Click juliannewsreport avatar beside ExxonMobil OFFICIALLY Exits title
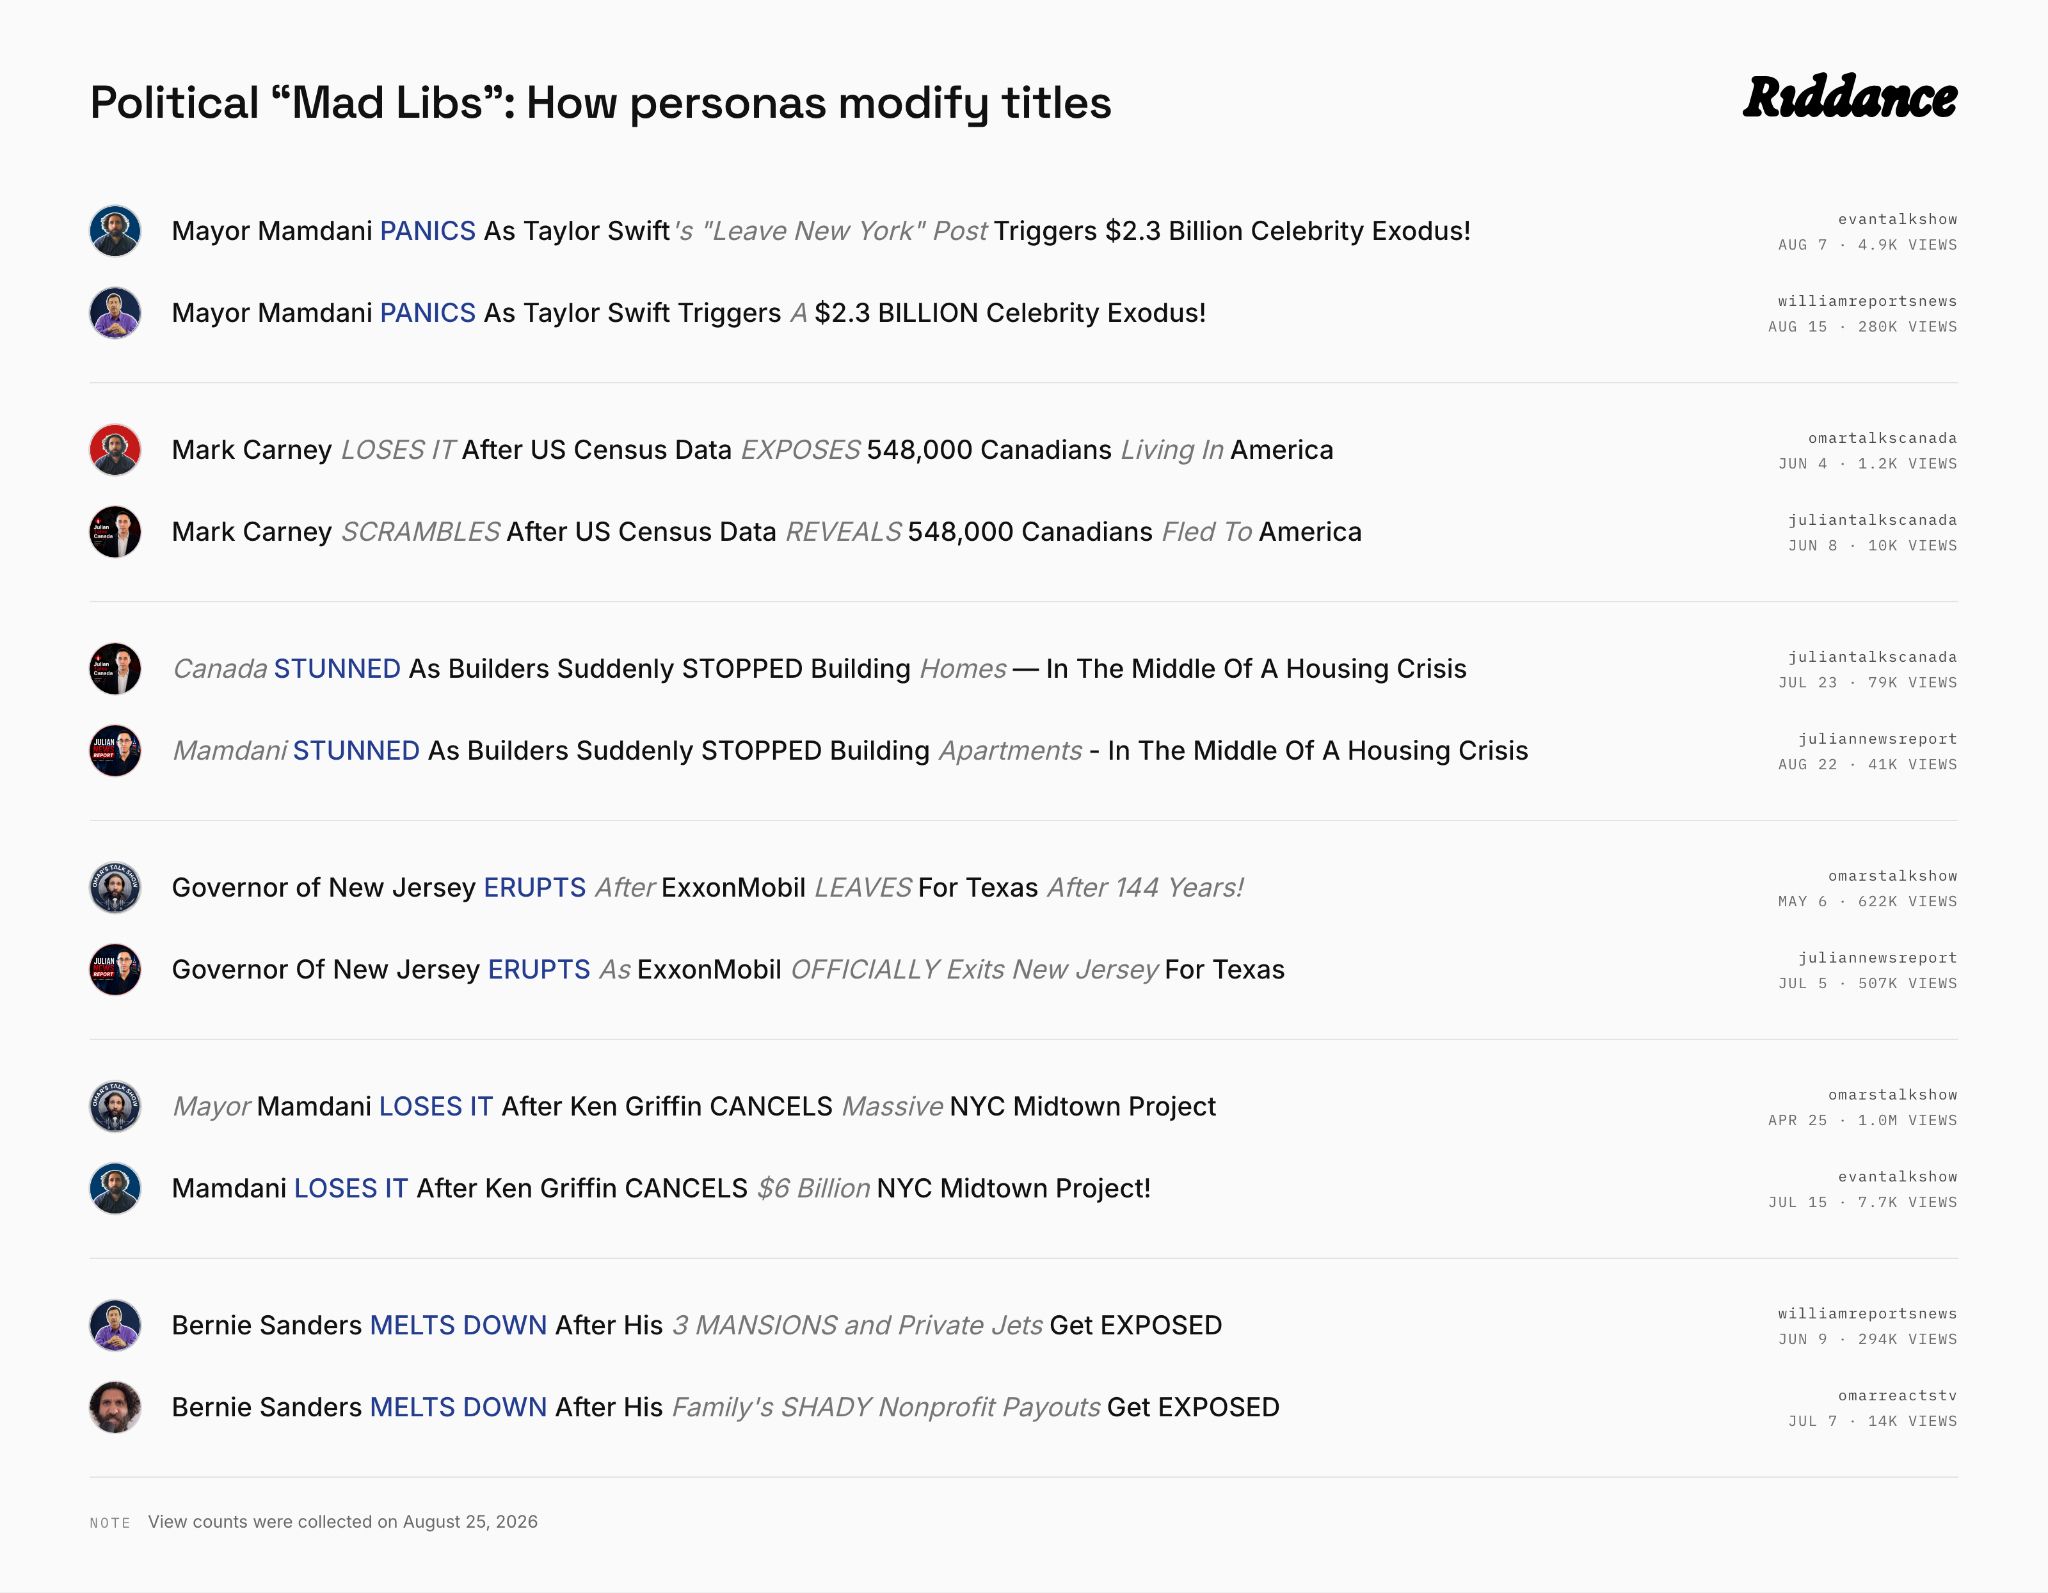This screenshot has width=2048, height=1593. 115,970
